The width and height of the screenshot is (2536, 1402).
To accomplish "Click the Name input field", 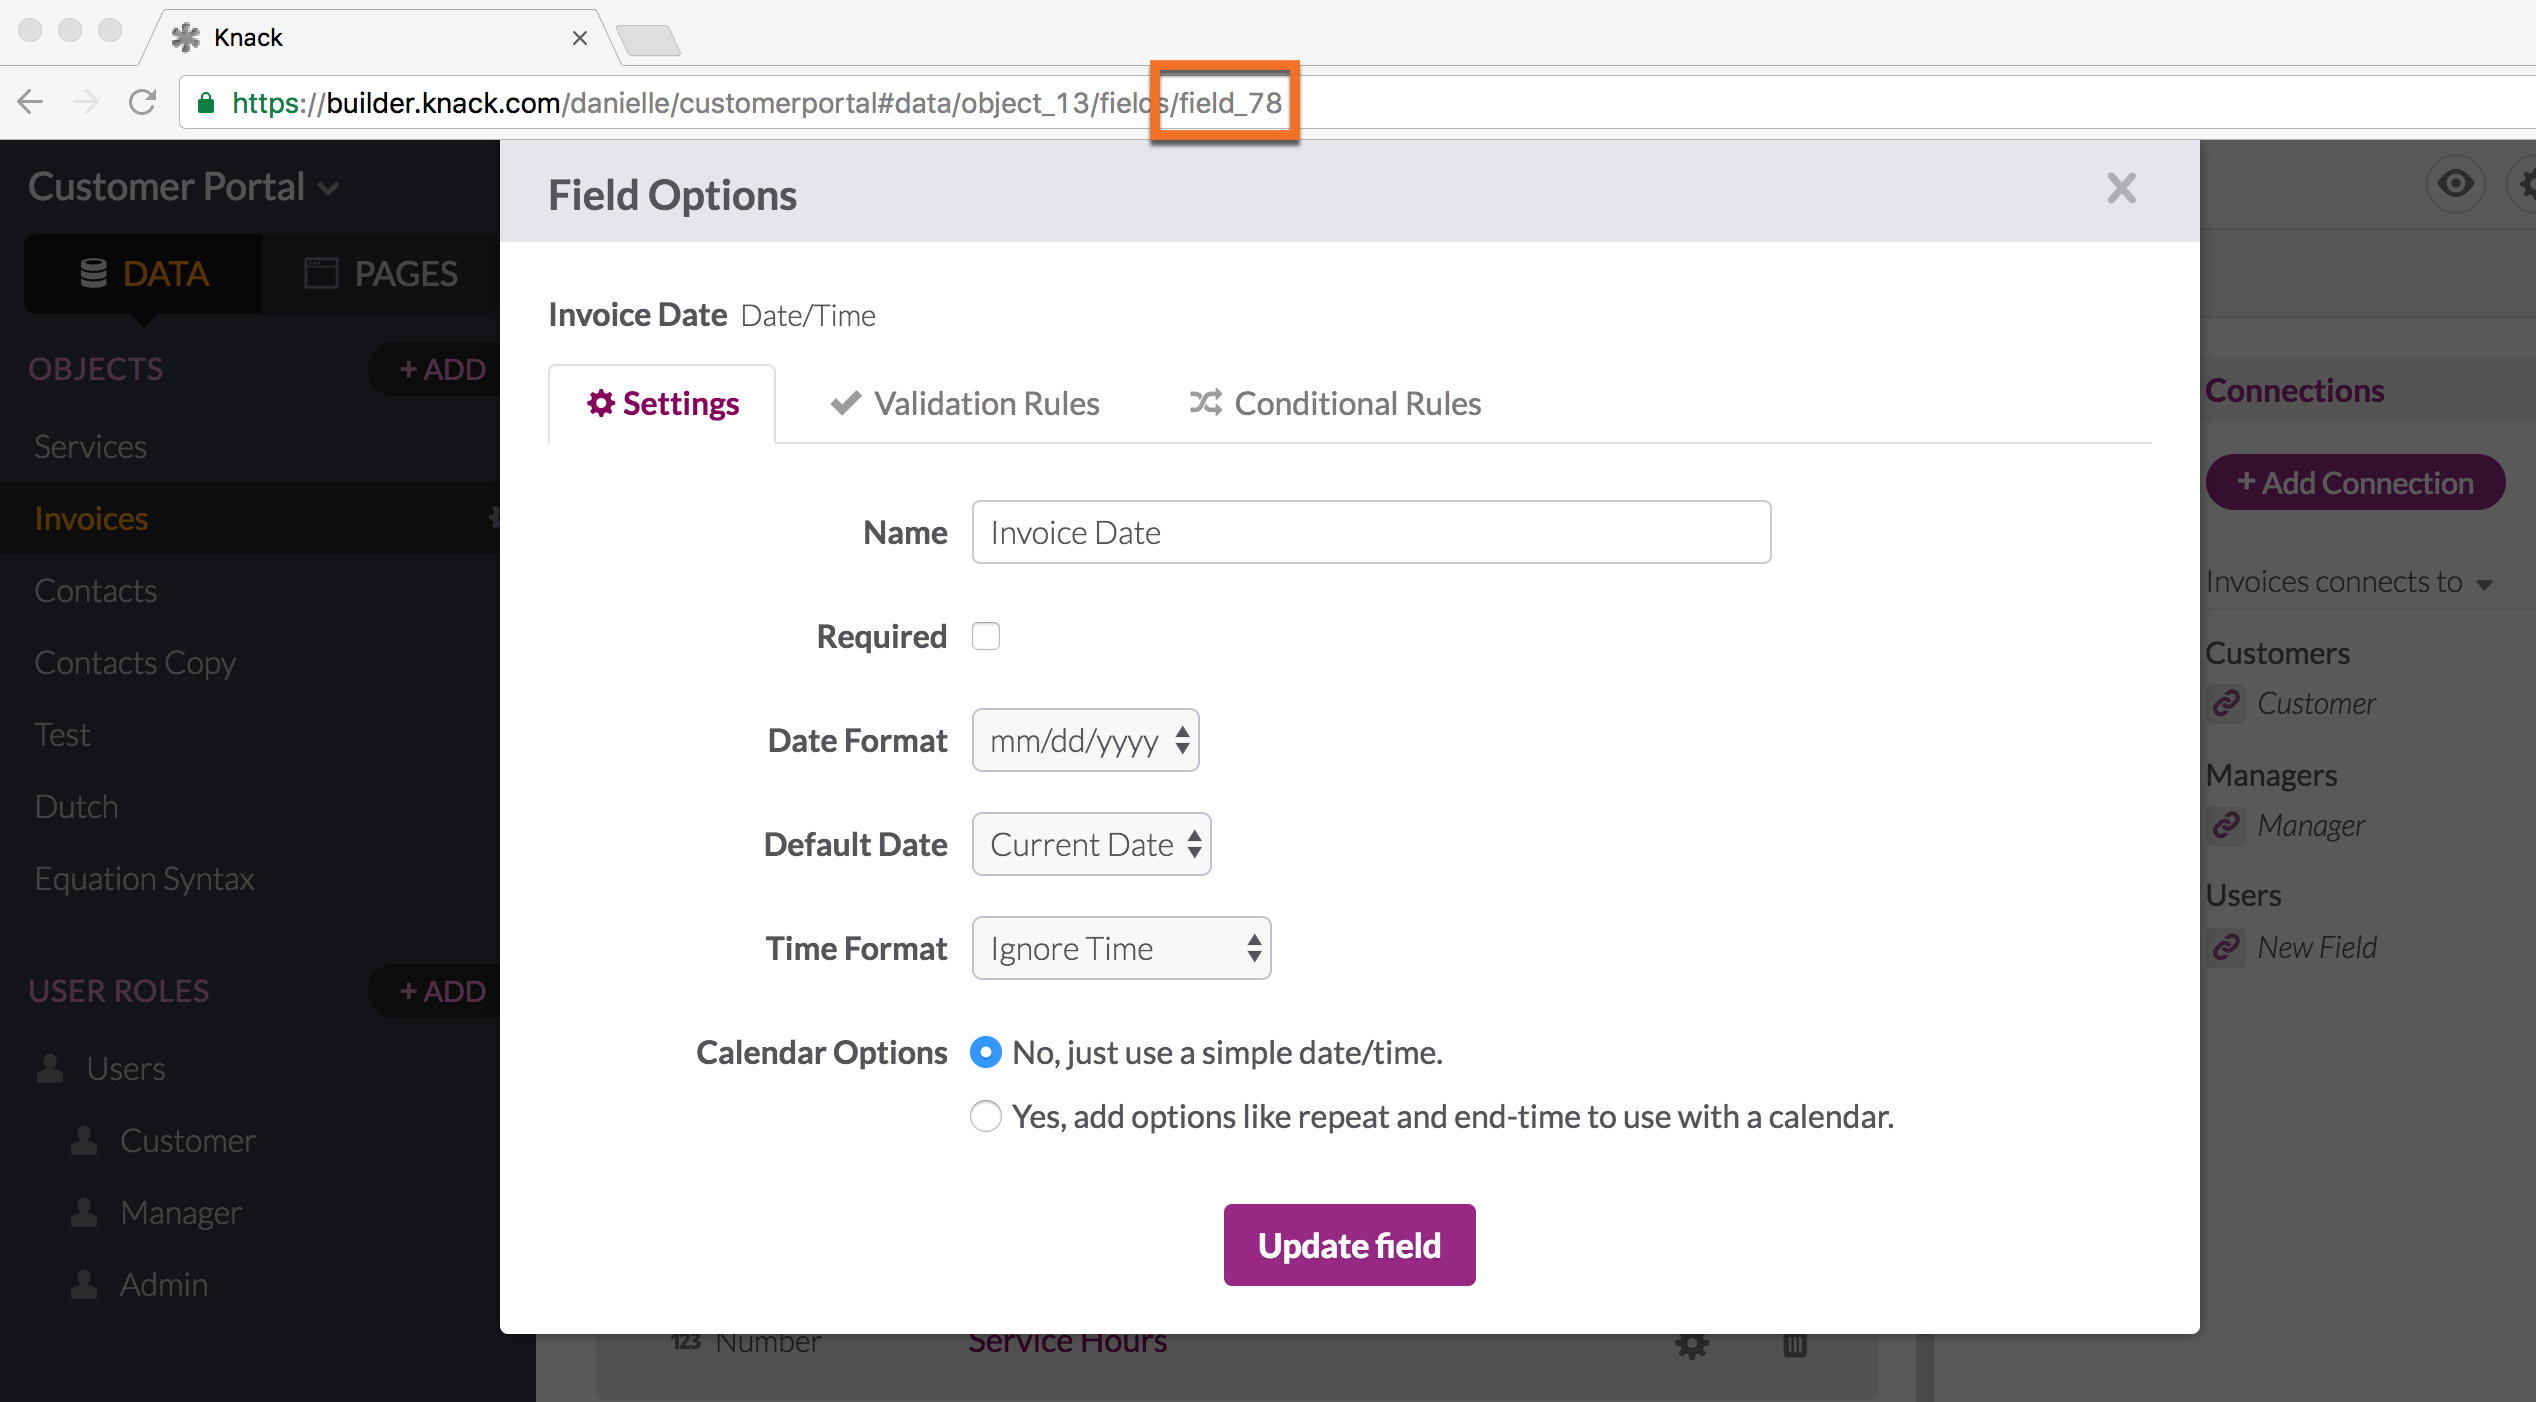I will coord(1371,533).
